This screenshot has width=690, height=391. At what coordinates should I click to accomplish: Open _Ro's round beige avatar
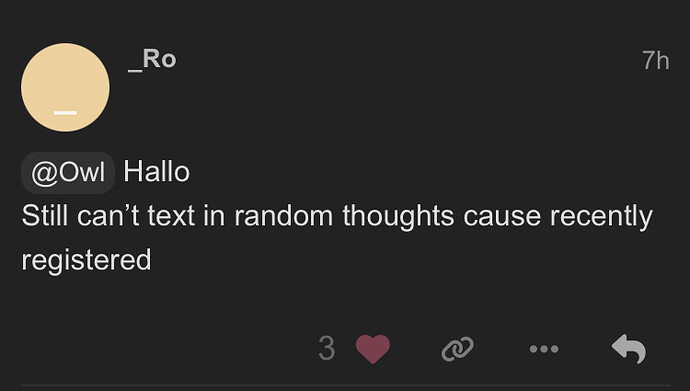tap(65, 87)
